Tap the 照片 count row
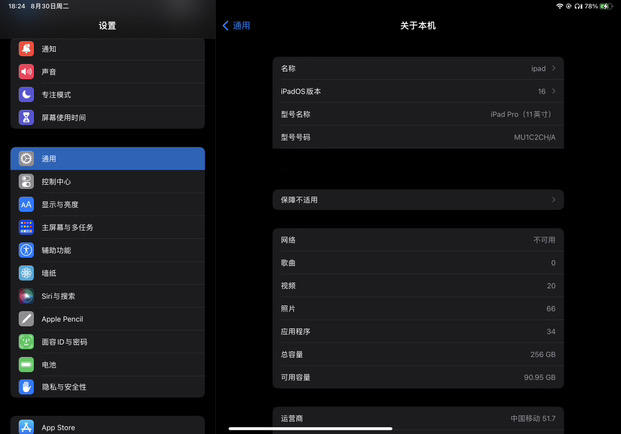 (x=418, y=309)
